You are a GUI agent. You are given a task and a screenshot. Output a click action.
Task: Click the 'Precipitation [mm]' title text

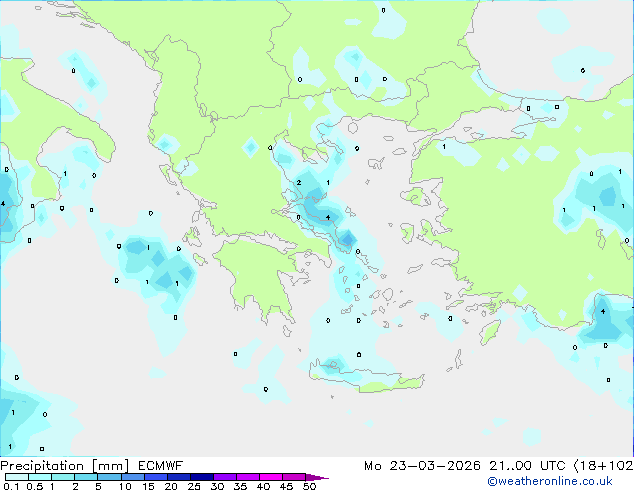point(65,466)
